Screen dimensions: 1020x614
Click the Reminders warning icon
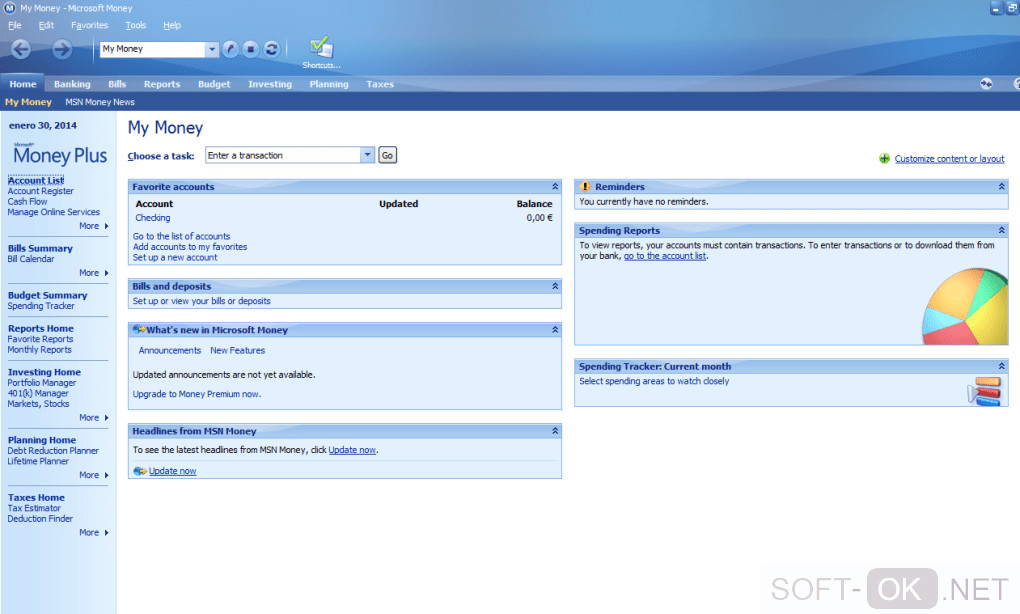click(585, 187)
